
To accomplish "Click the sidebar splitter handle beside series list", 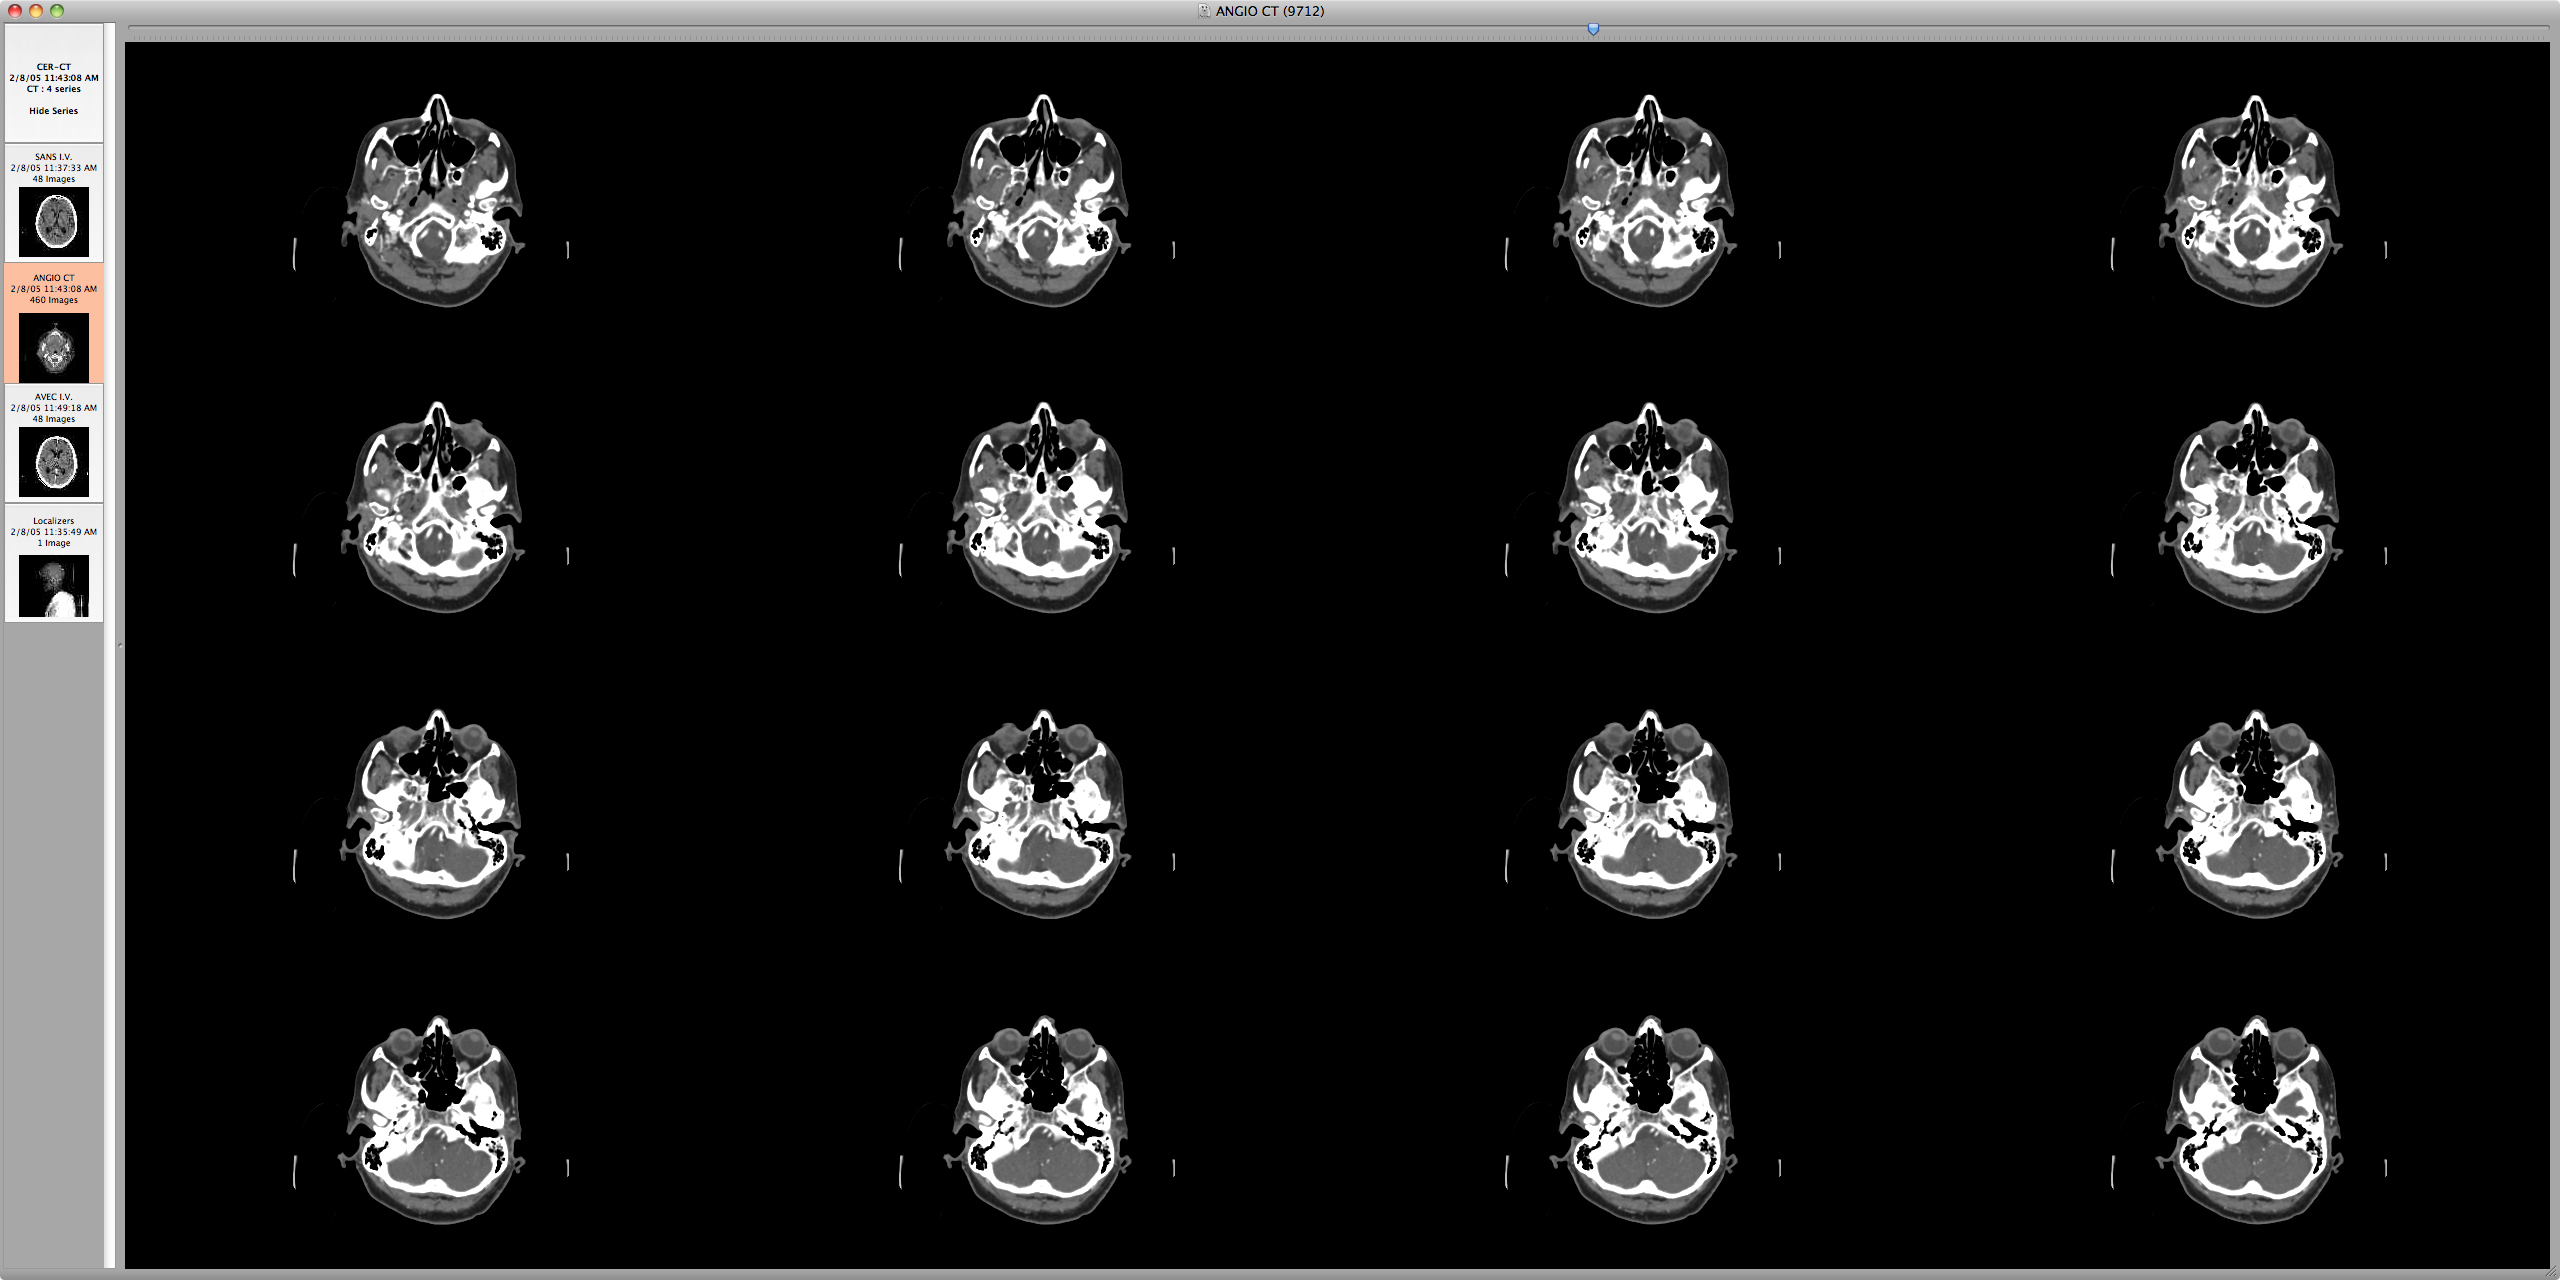I will [120, 645].
